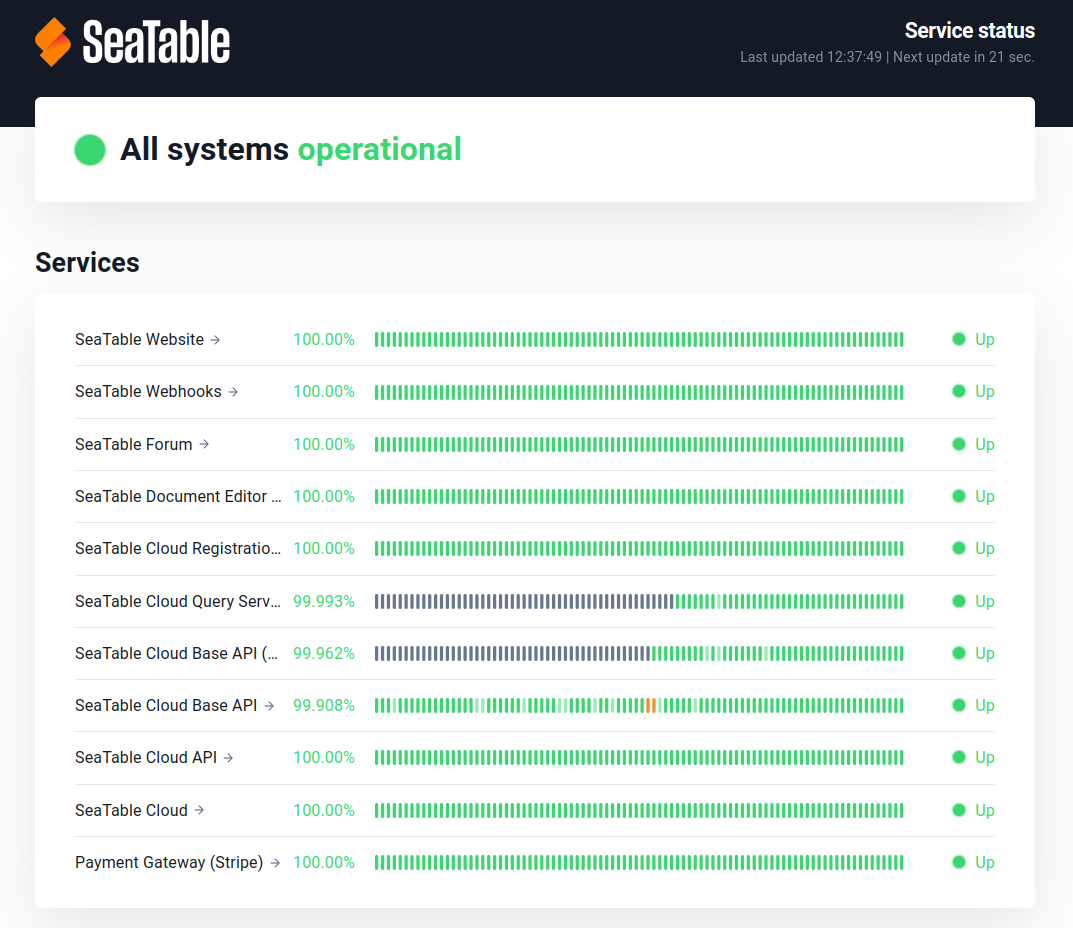1073x928 pixels.
Task: Click the arrow beside Payment Gateway (Stripe)
Action: [275, 862]
